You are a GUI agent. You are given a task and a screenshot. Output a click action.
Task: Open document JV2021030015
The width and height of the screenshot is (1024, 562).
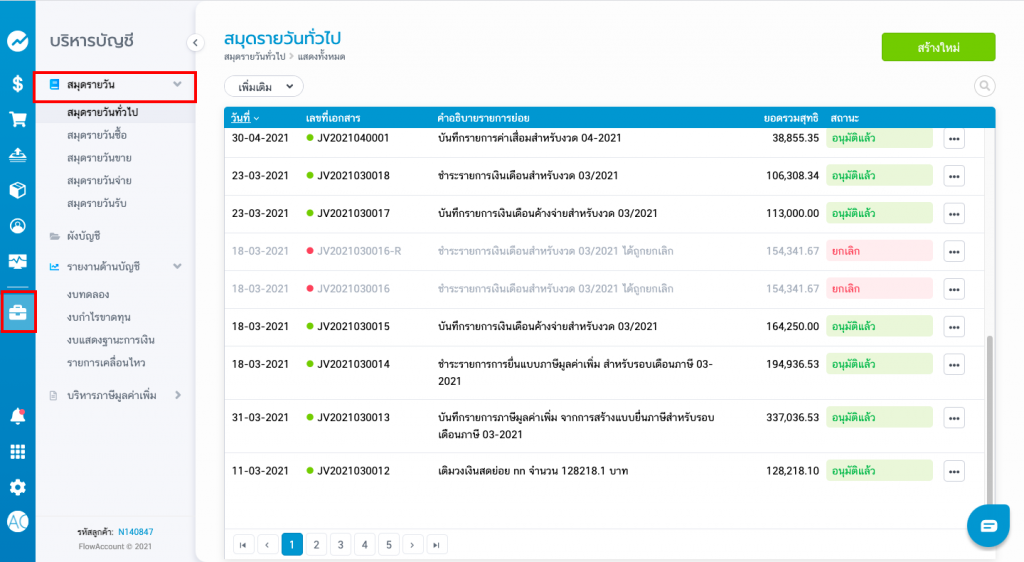pyautogui.click(x=353, y=326)
